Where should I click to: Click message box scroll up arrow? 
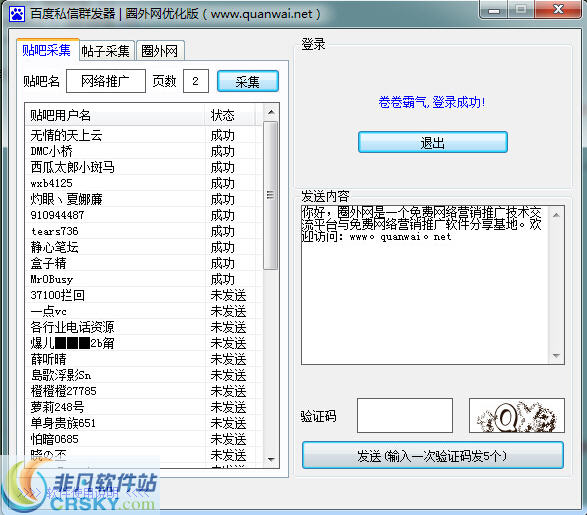coord(556,215)
